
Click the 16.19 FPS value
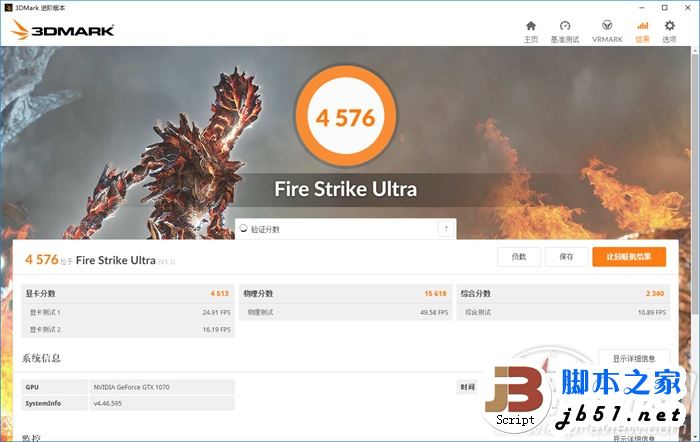(217, 329)
